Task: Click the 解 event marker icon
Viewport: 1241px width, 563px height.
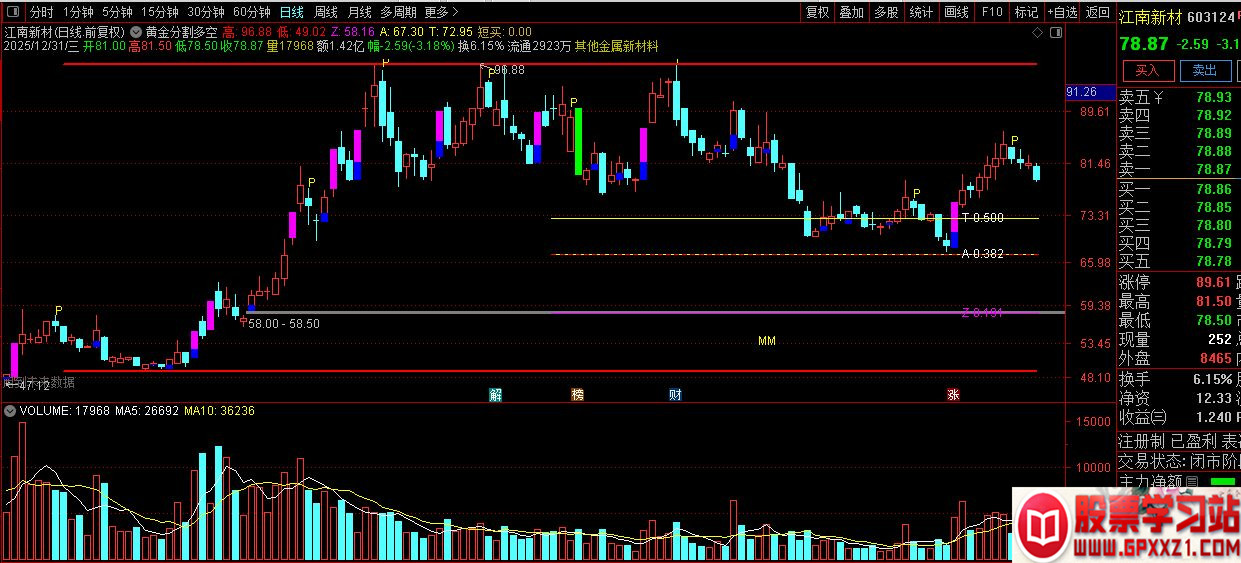Action: [495, 394]
